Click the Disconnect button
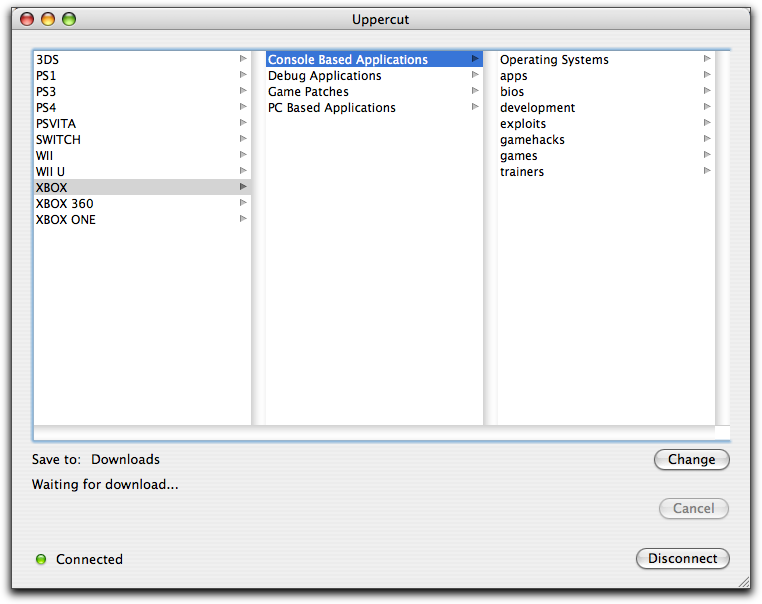Screen dimensions: 762x604 [x=682, y=558]
